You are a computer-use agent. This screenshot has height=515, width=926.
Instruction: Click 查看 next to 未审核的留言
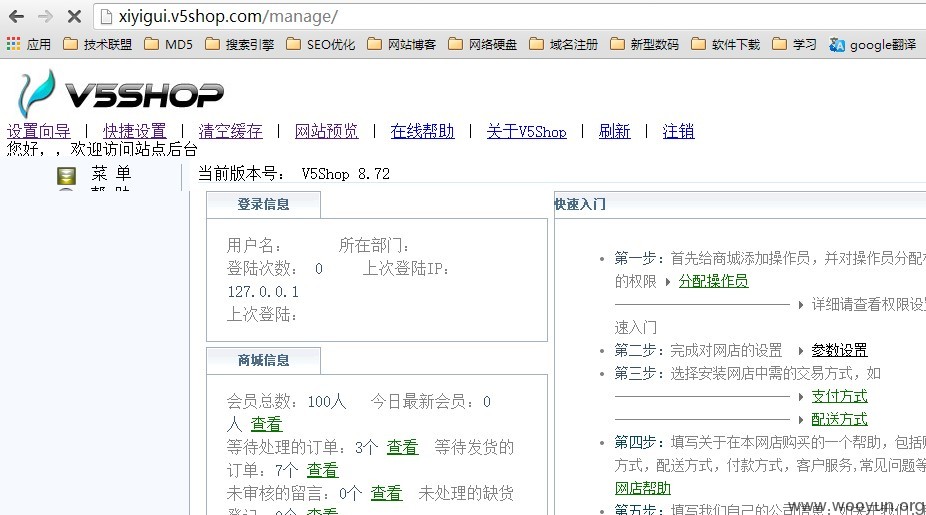386,493
